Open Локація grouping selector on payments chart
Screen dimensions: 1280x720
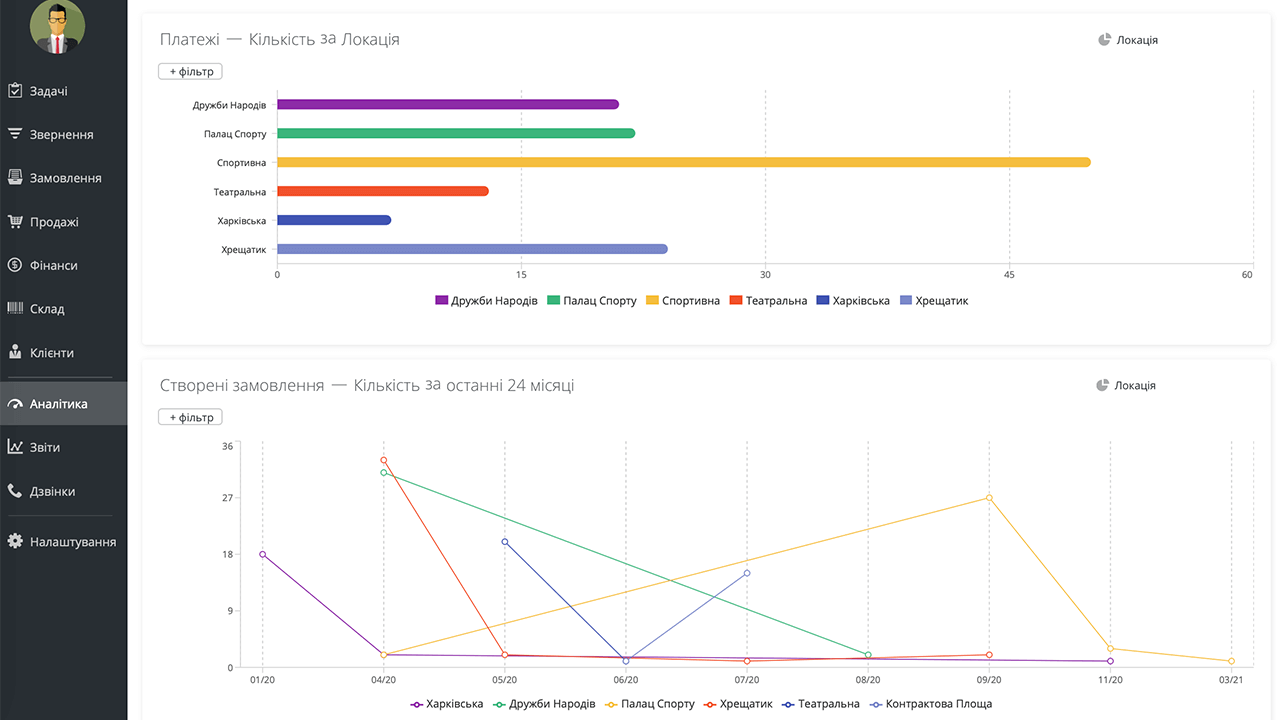click(1128, 40)
